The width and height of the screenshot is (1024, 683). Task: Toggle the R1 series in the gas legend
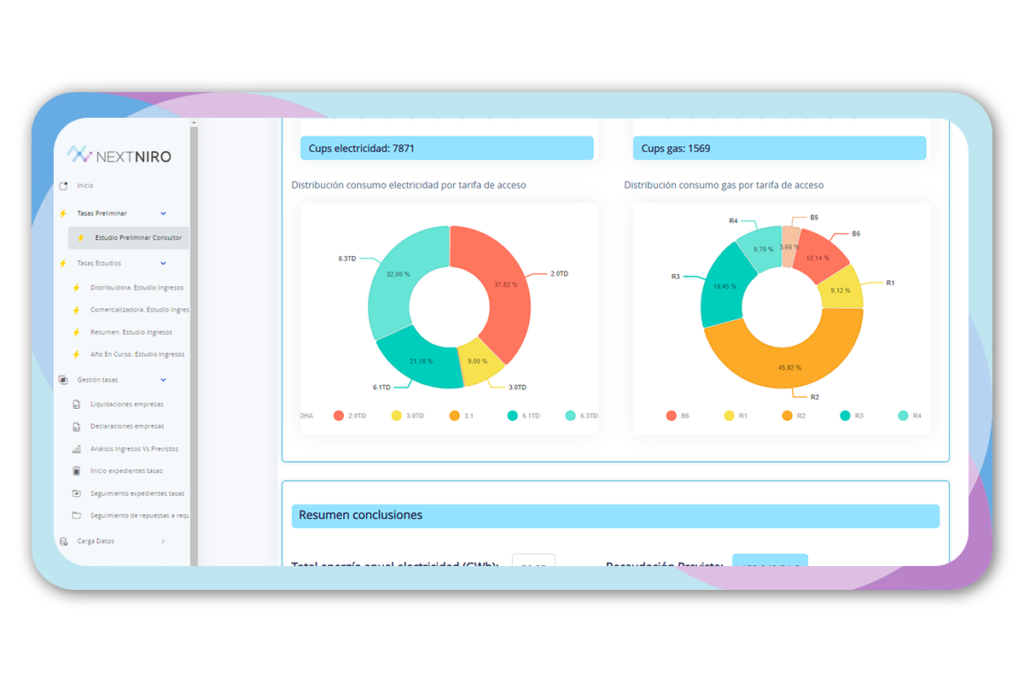coord(736,416)
